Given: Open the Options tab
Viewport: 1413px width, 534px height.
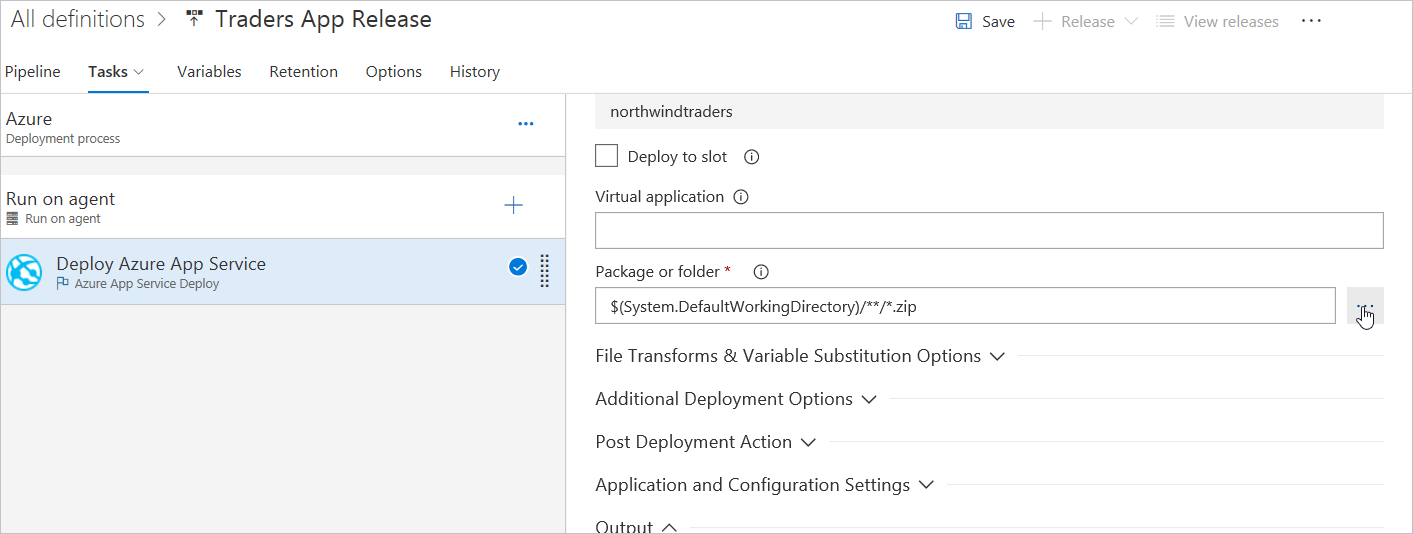Looking at the screenshot, I should (x=394, y=72).
